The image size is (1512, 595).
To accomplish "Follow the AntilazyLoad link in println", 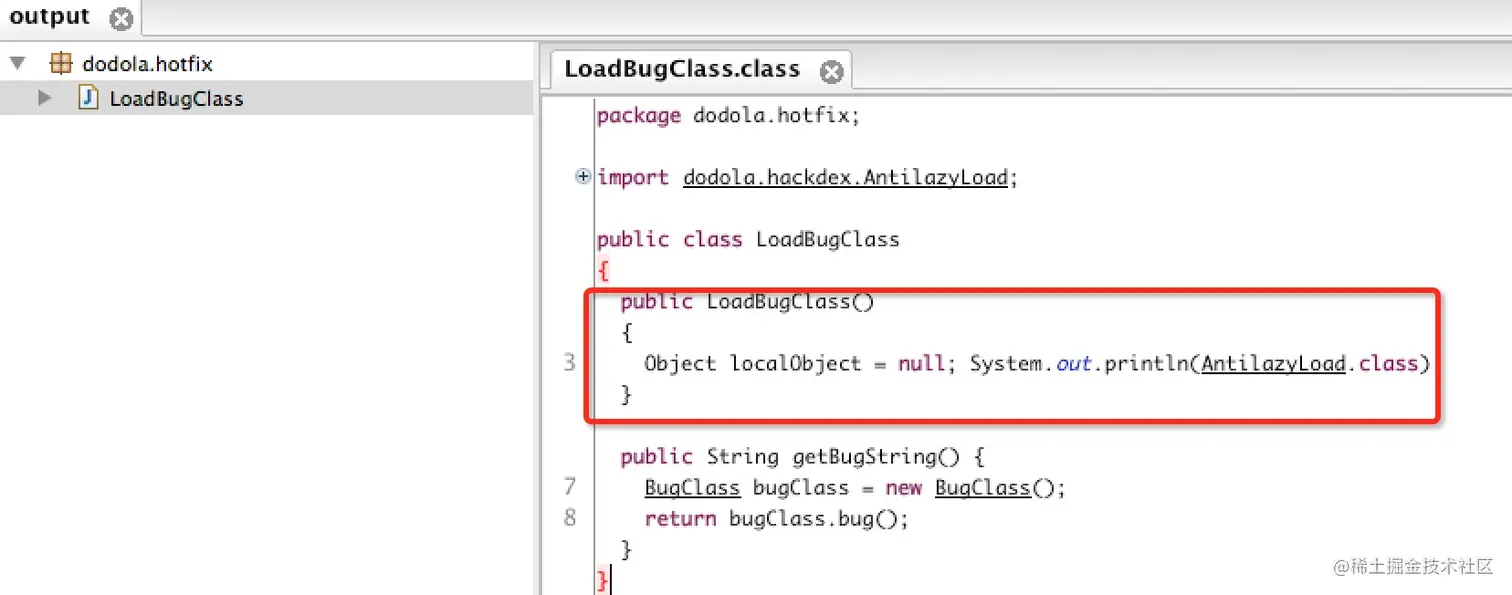I will click(1274, 363).
